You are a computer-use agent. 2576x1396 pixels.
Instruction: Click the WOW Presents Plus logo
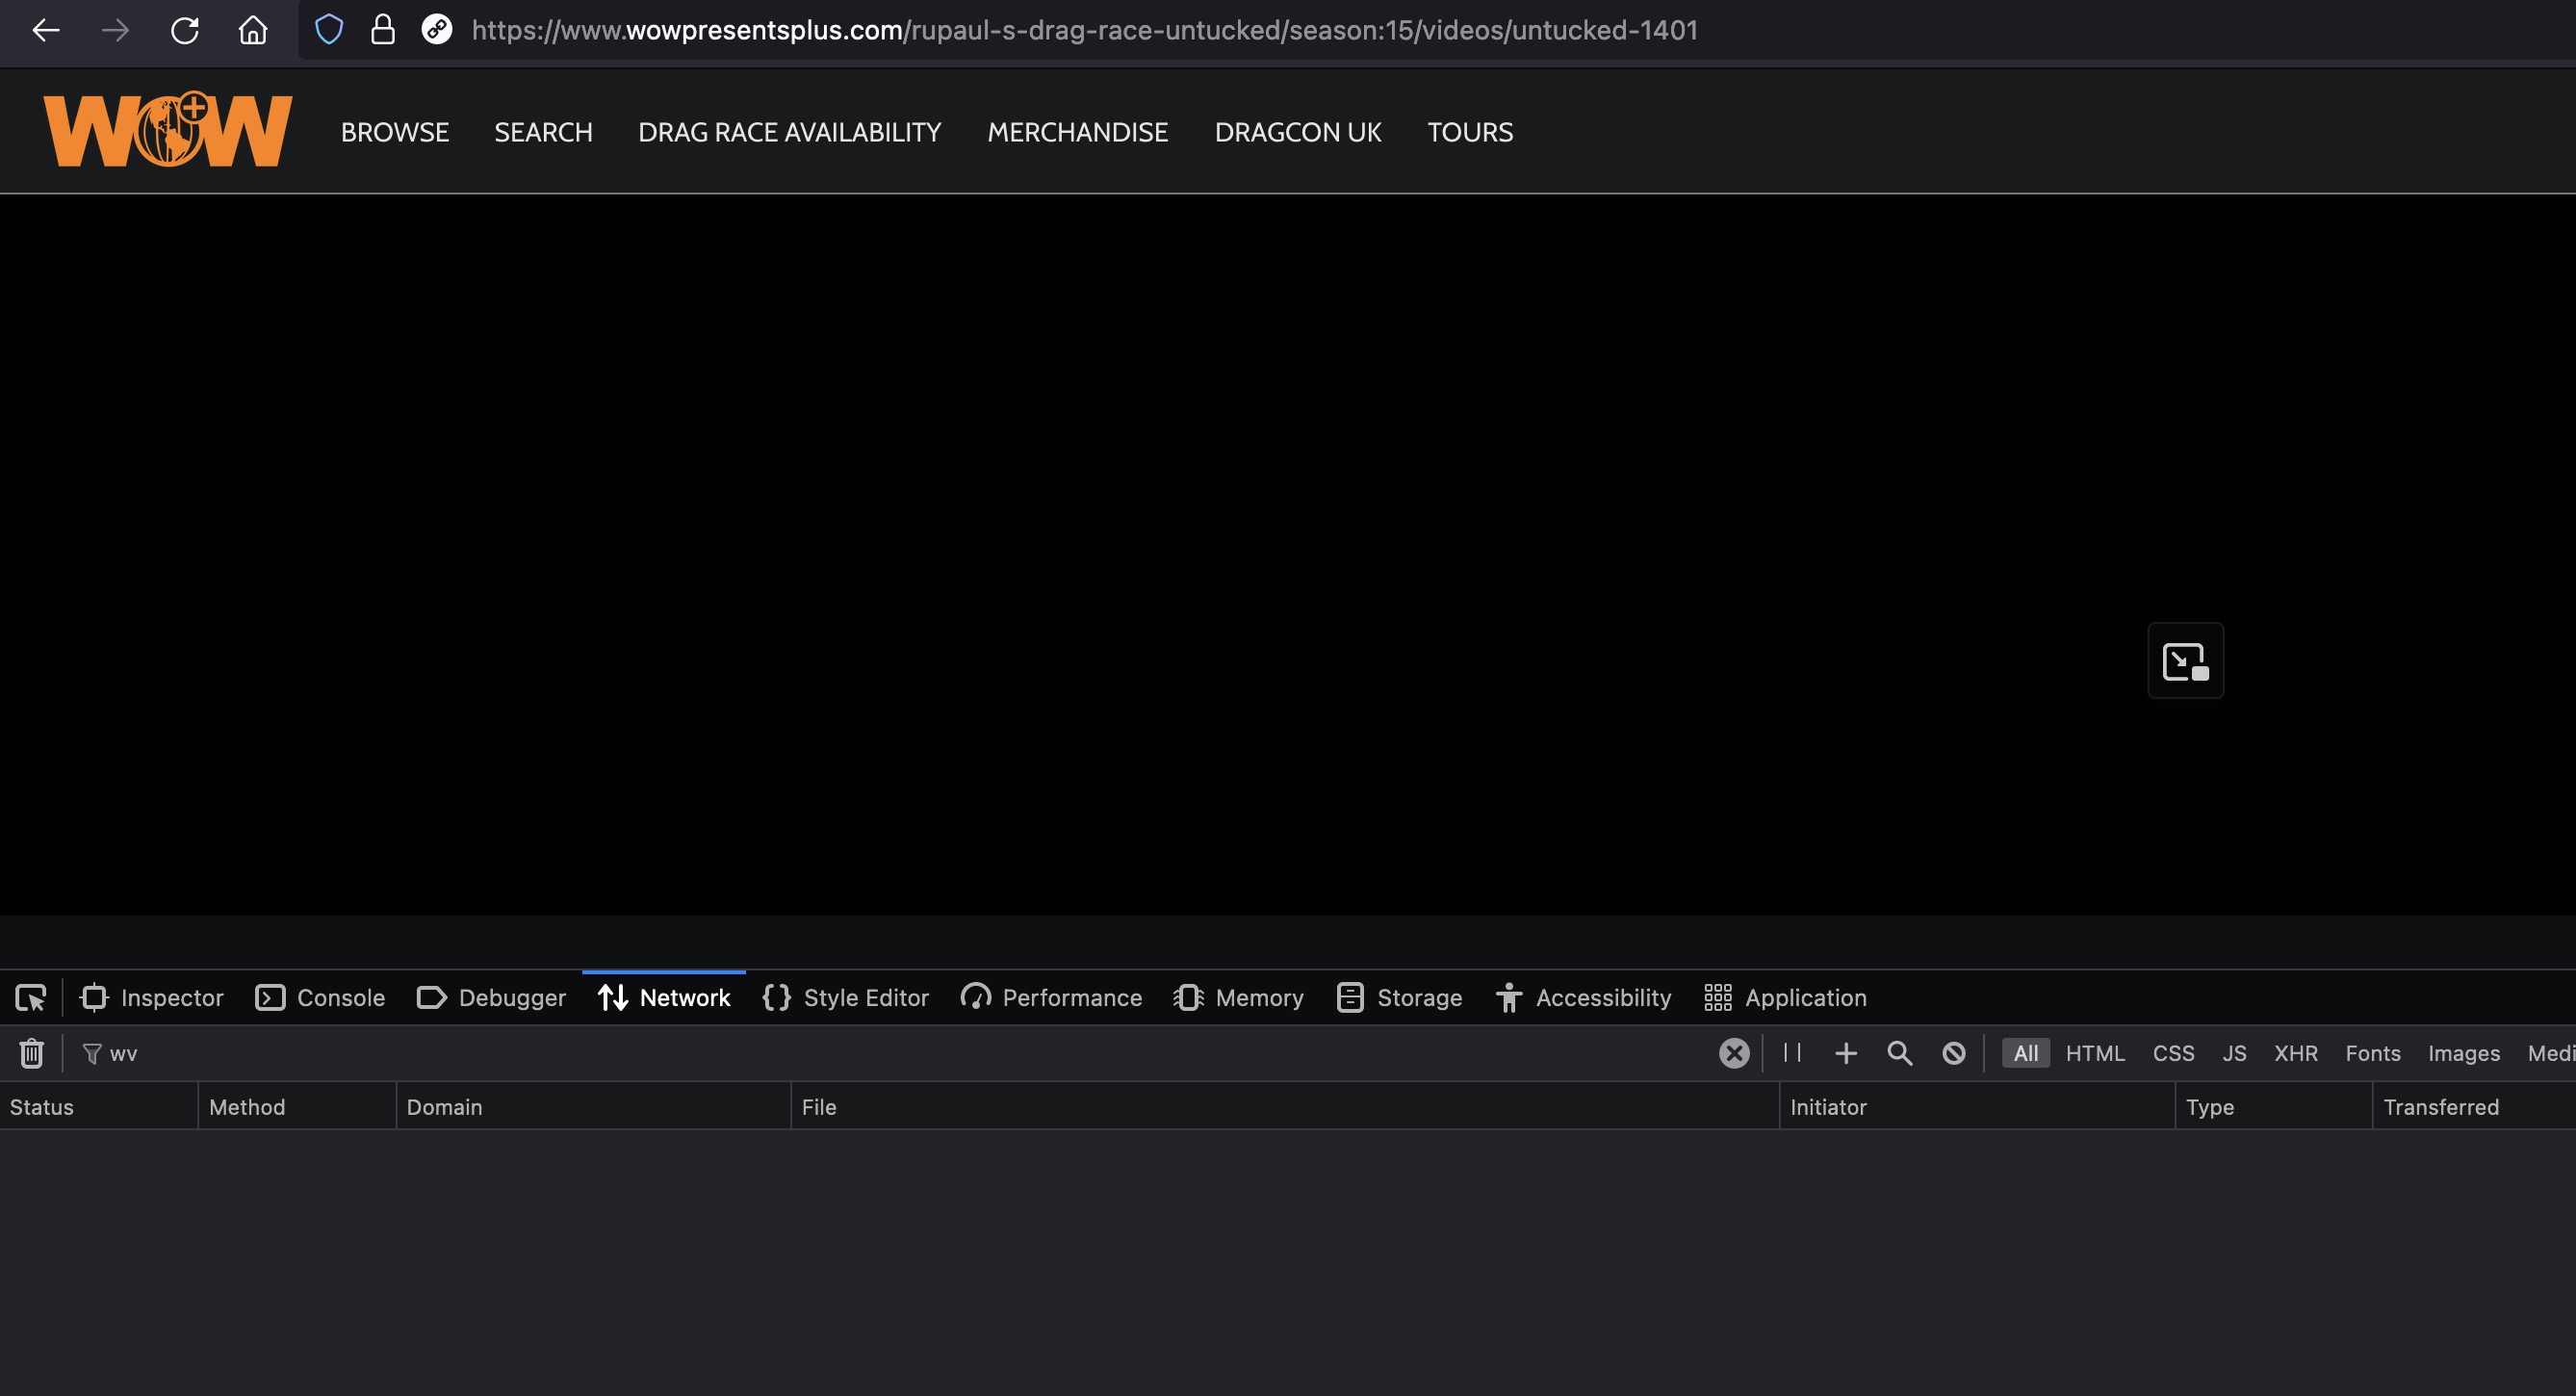tap(168, 130)
